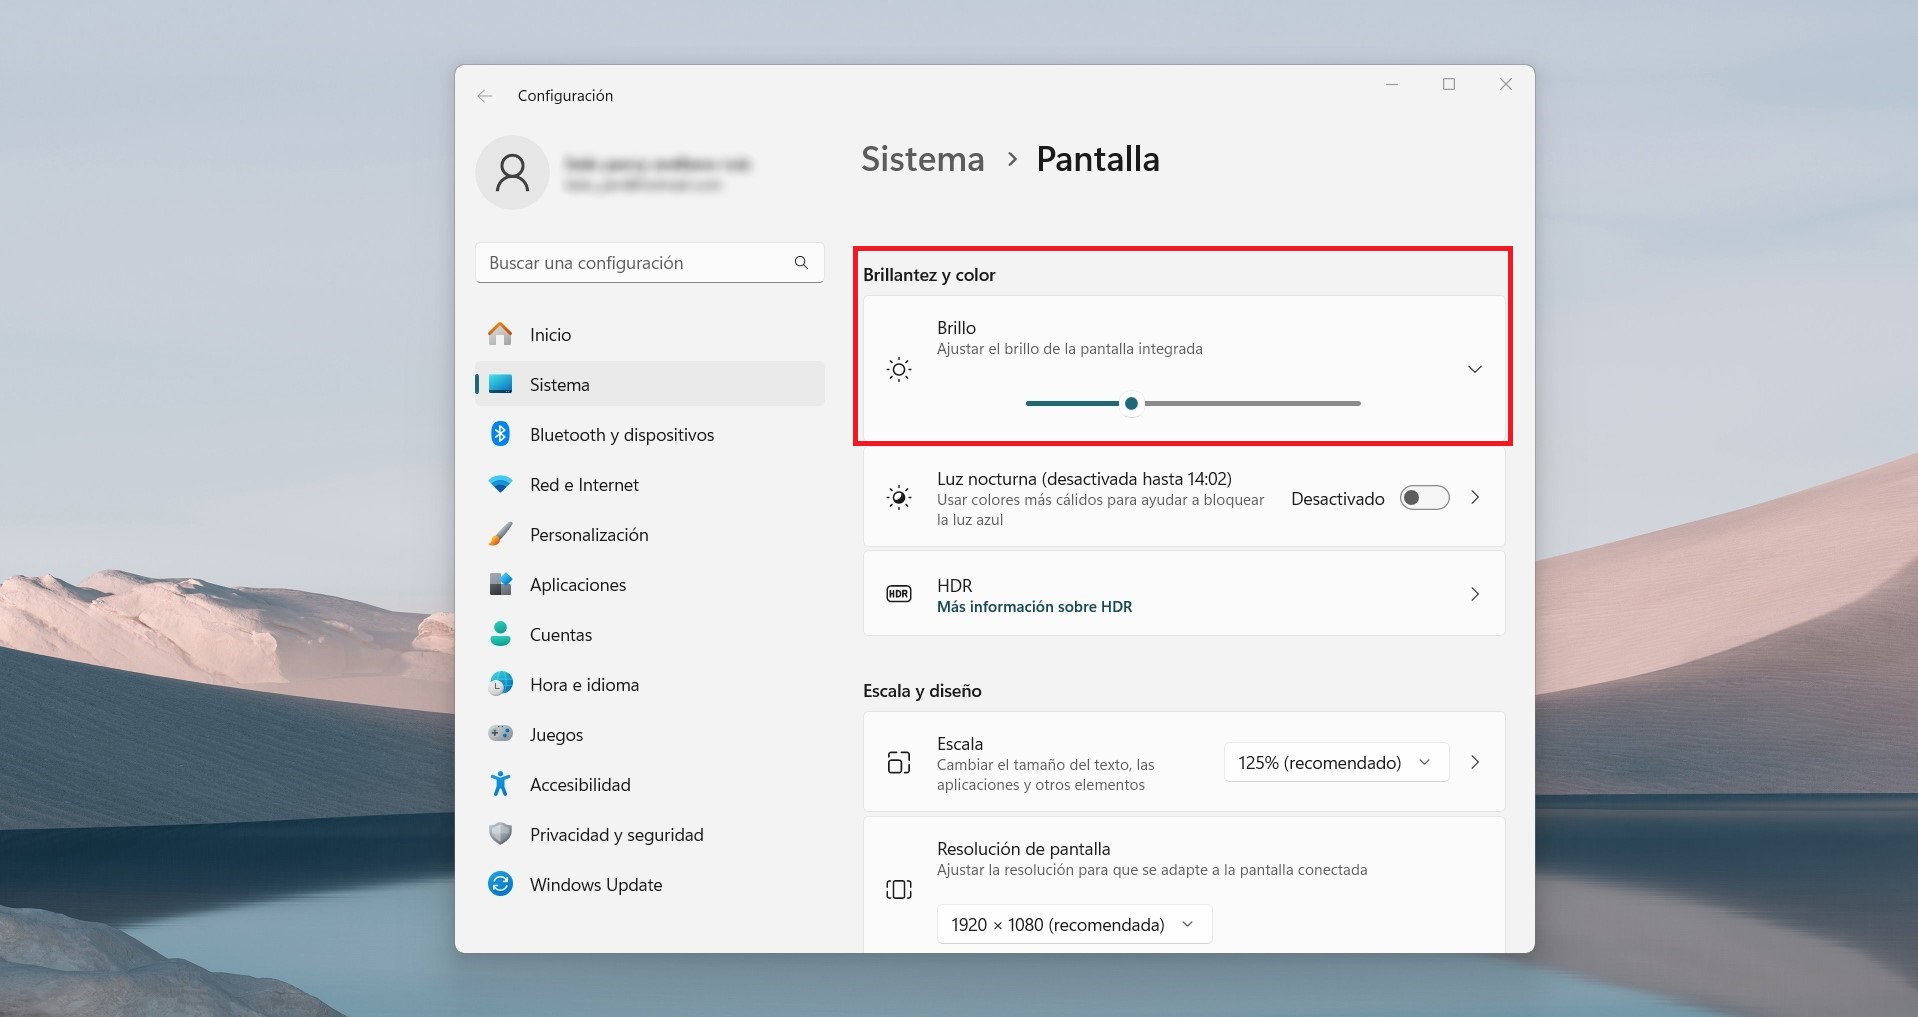Open Luz nocturna settings chevron
This screenshot has width=1918, height=1017.
point(1474,497)
